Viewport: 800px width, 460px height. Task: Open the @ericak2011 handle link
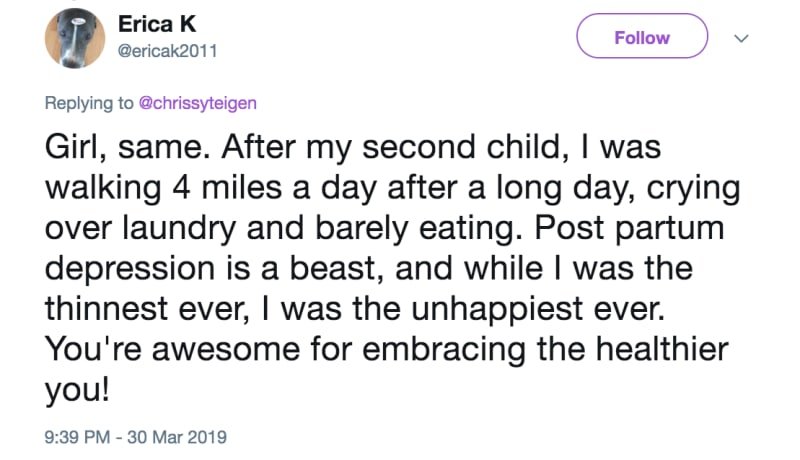coord(168,51)
